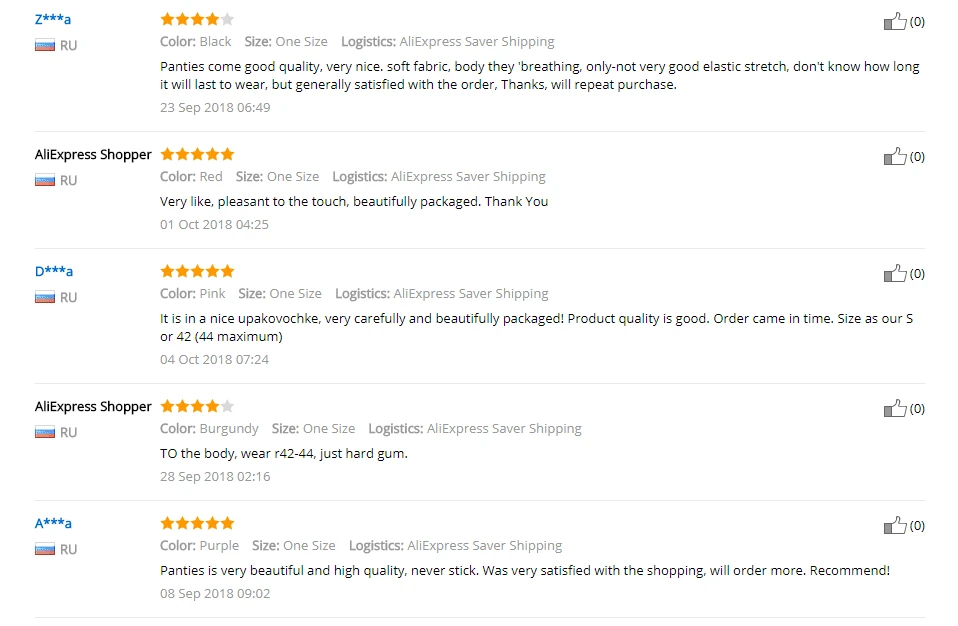
Task: Click helpful count (0) on A***a's review
Action: click(917, 526)
